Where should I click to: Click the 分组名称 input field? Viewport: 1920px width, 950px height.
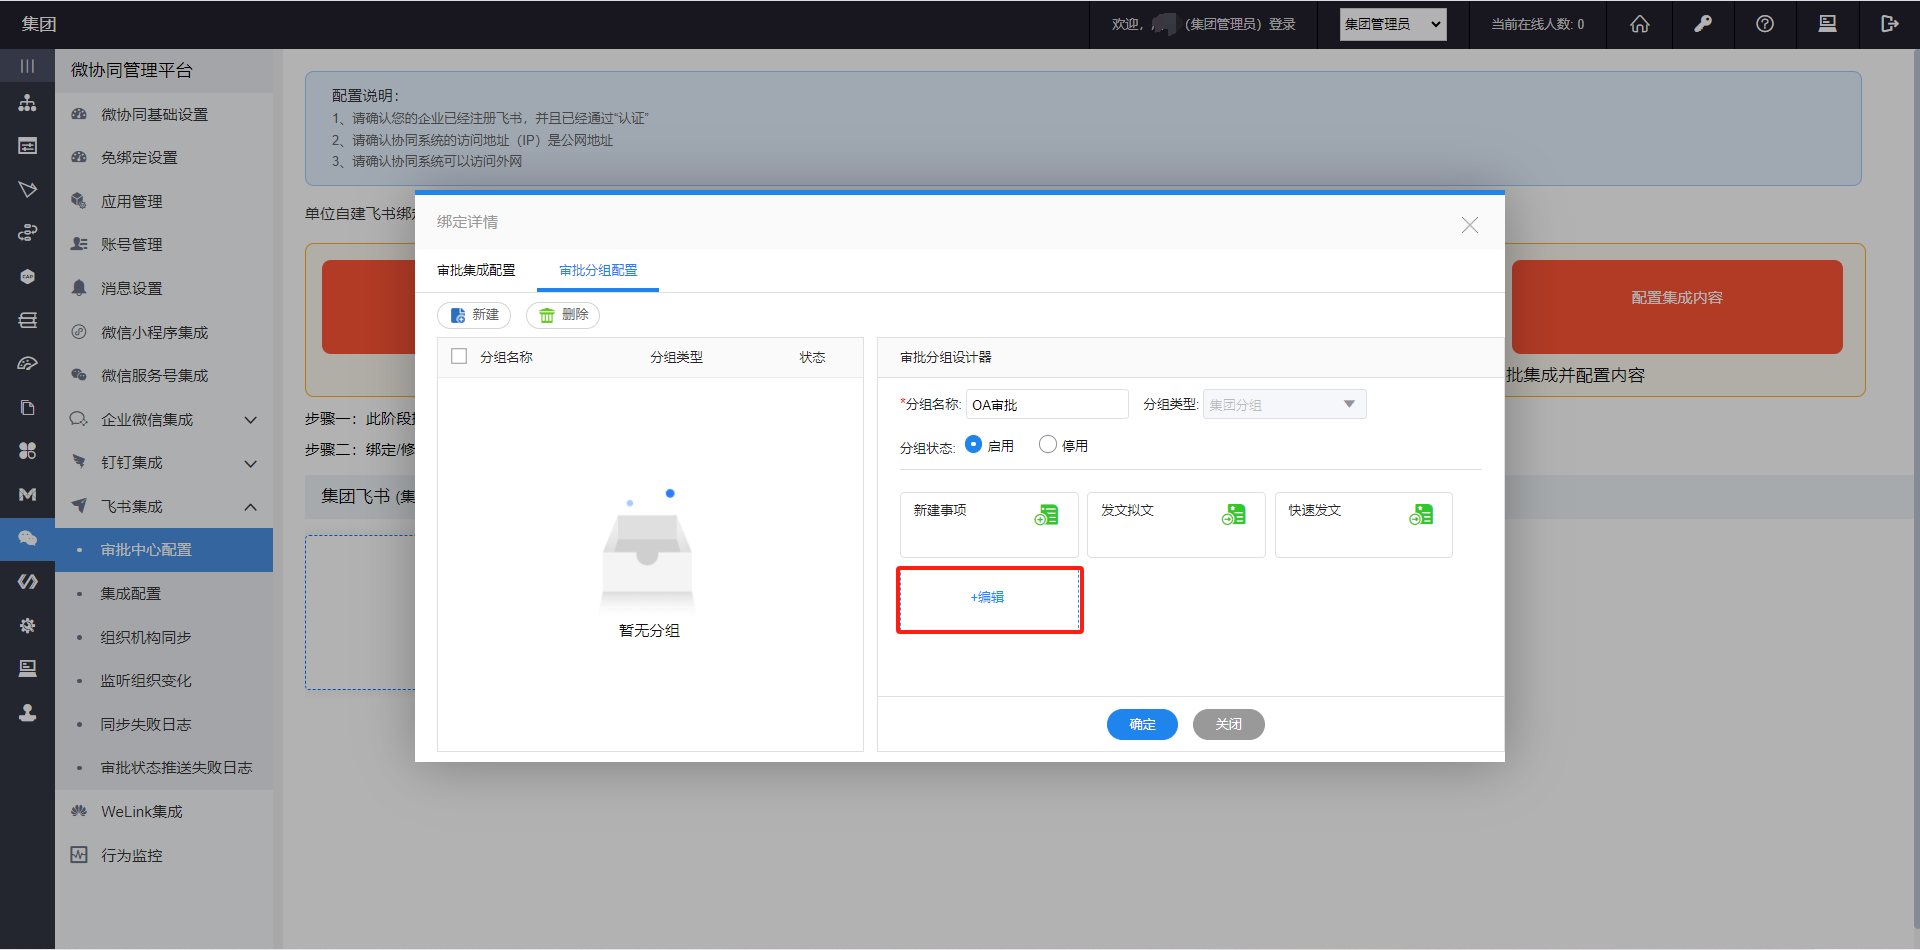[x=1046, y=404]
